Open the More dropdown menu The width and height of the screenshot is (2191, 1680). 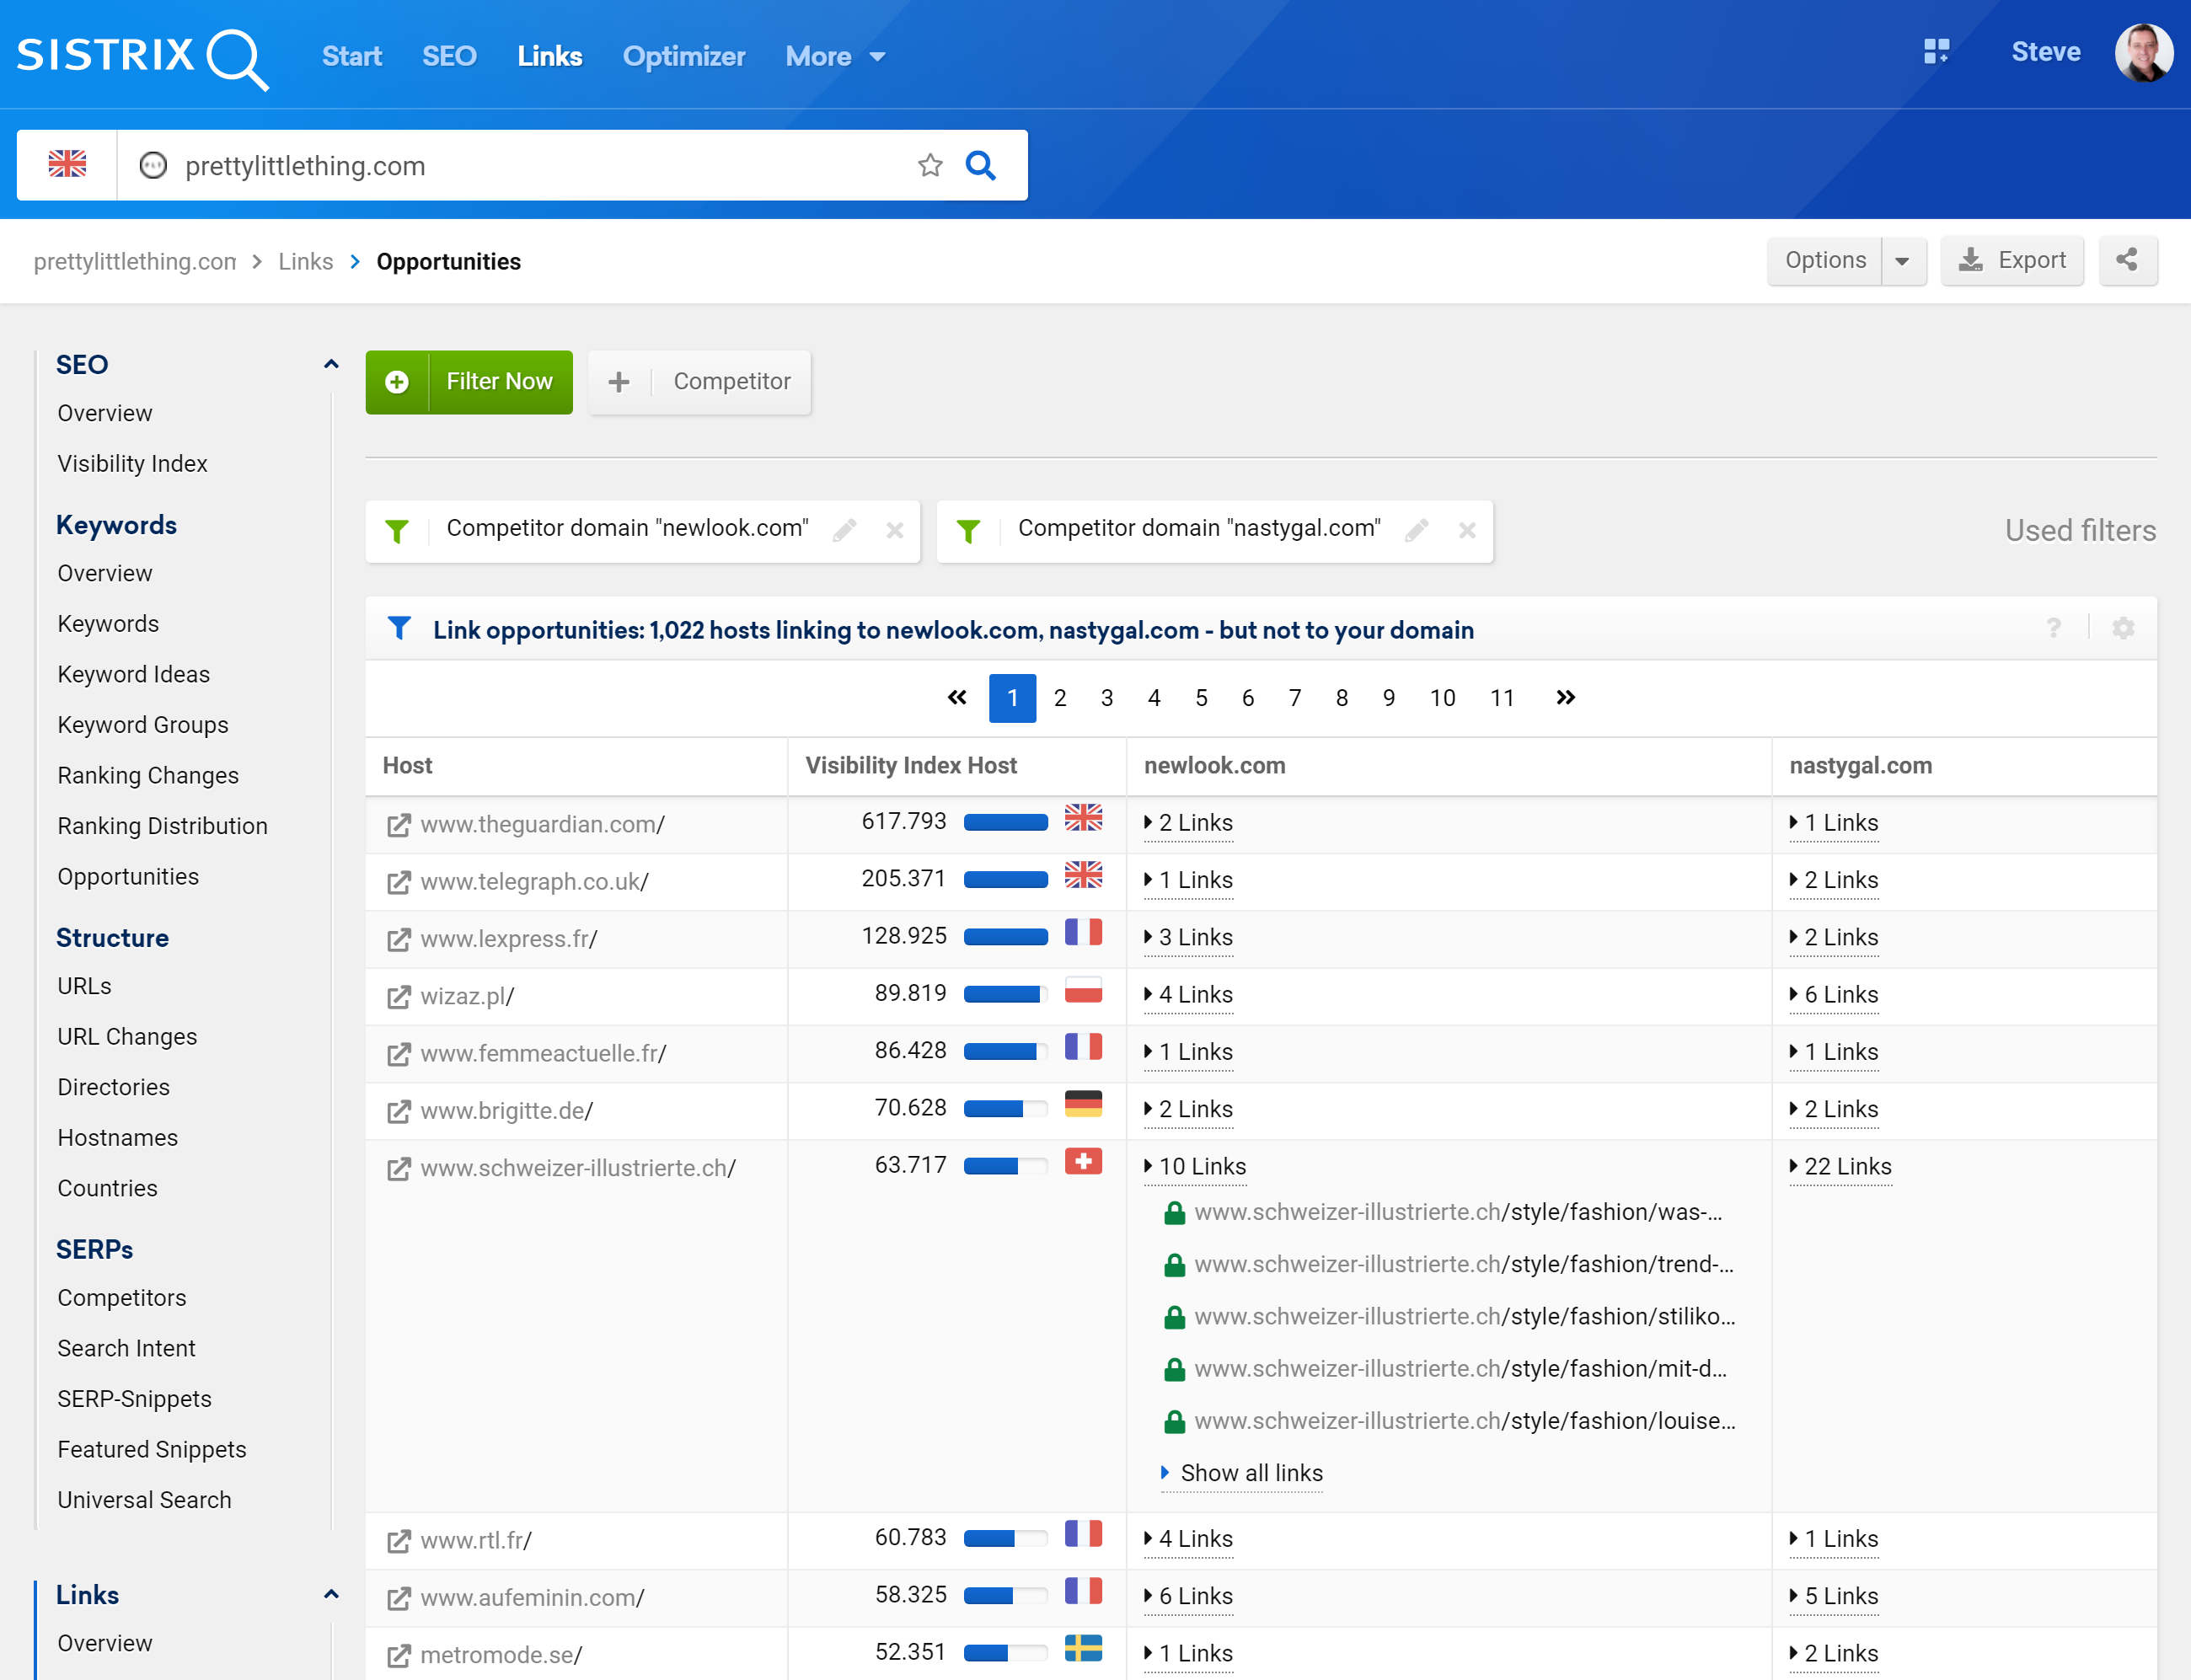coord(835,57)
